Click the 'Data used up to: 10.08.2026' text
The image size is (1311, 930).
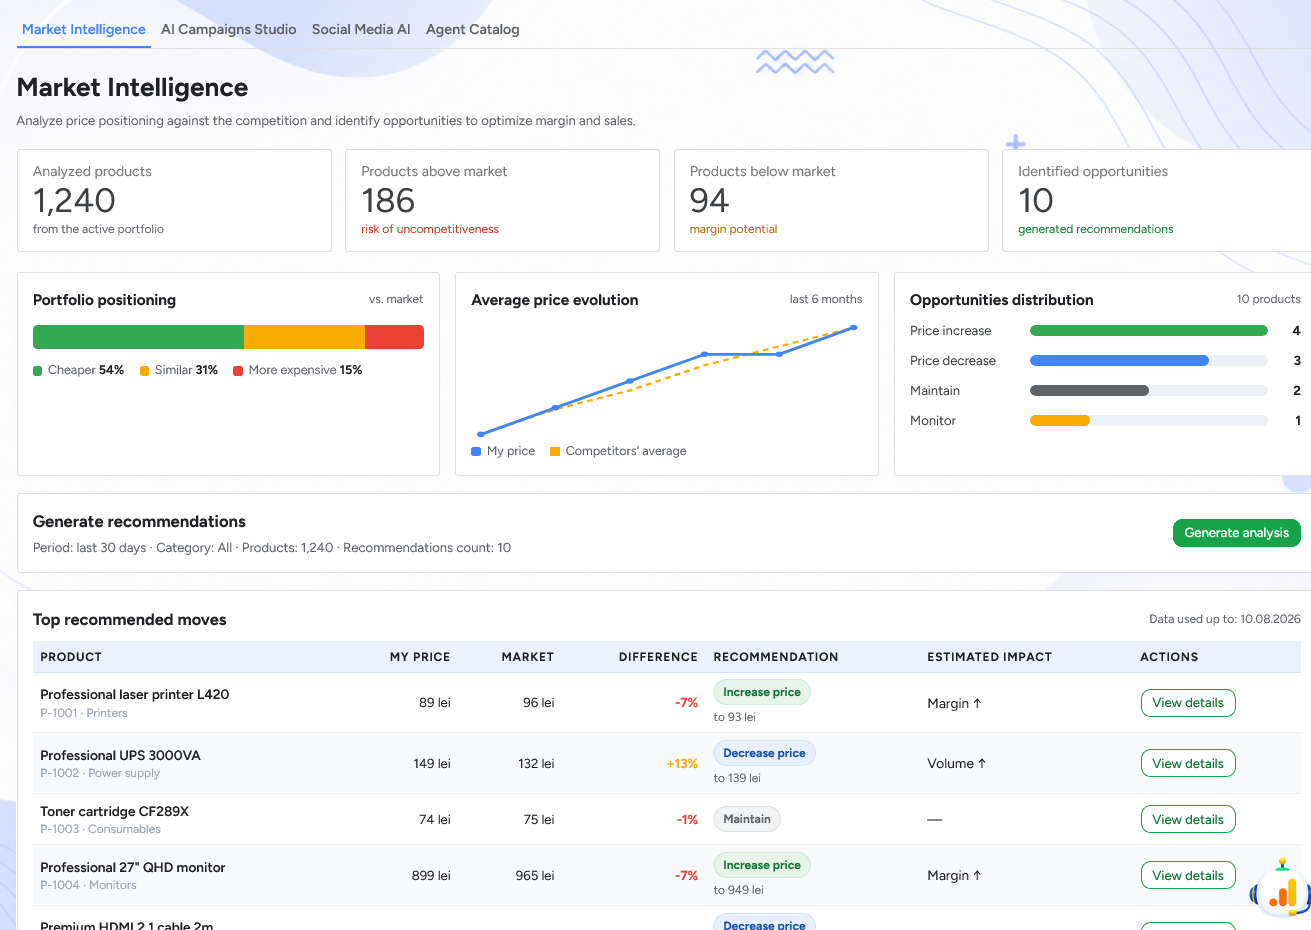(1225, 619)
